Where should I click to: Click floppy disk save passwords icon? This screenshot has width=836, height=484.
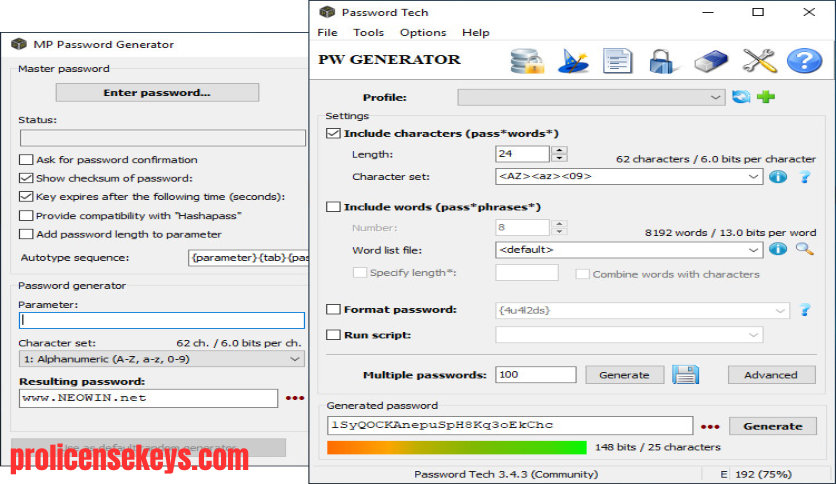pyautogui.click(x=685, y=374)
